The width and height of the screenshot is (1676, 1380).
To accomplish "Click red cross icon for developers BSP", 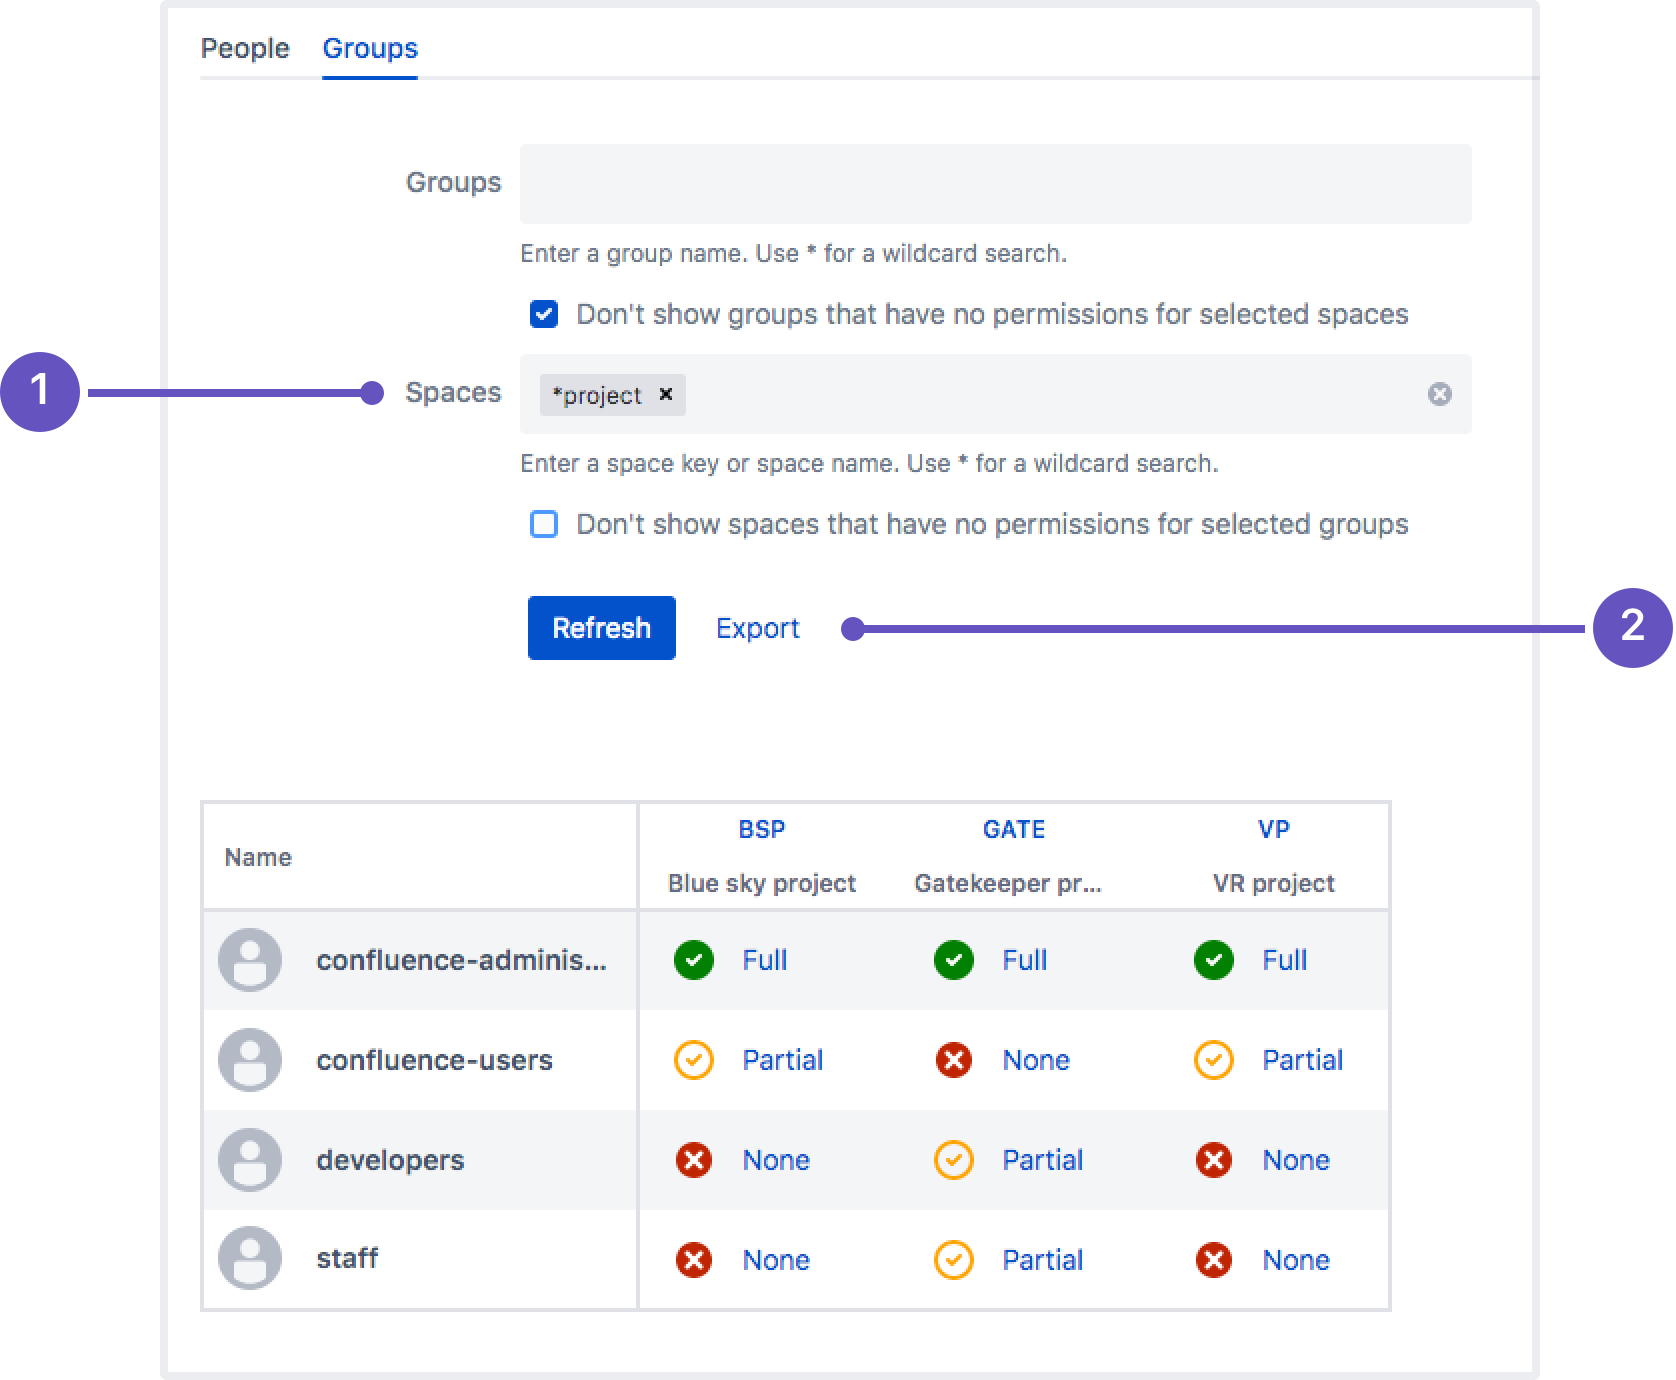I will pos(694,1160).
